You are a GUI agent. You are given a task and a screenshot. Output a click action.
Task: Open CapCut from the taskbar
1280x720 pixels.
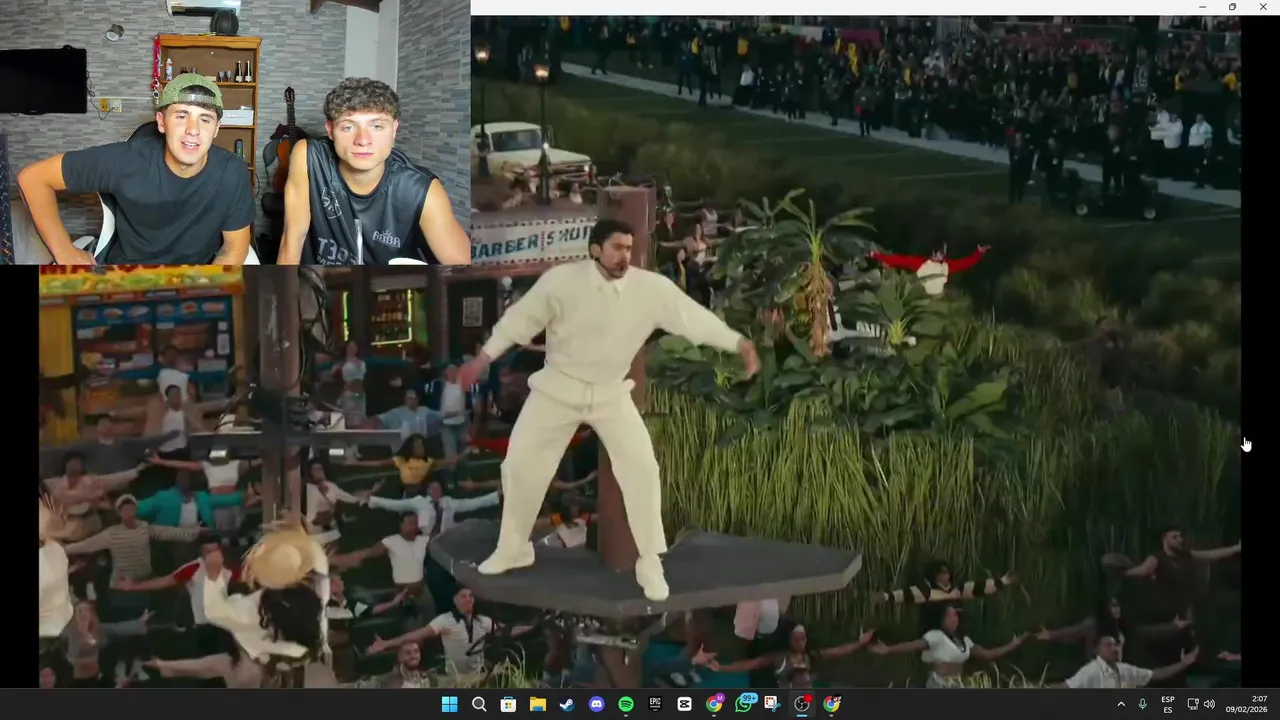click(684, 704)
